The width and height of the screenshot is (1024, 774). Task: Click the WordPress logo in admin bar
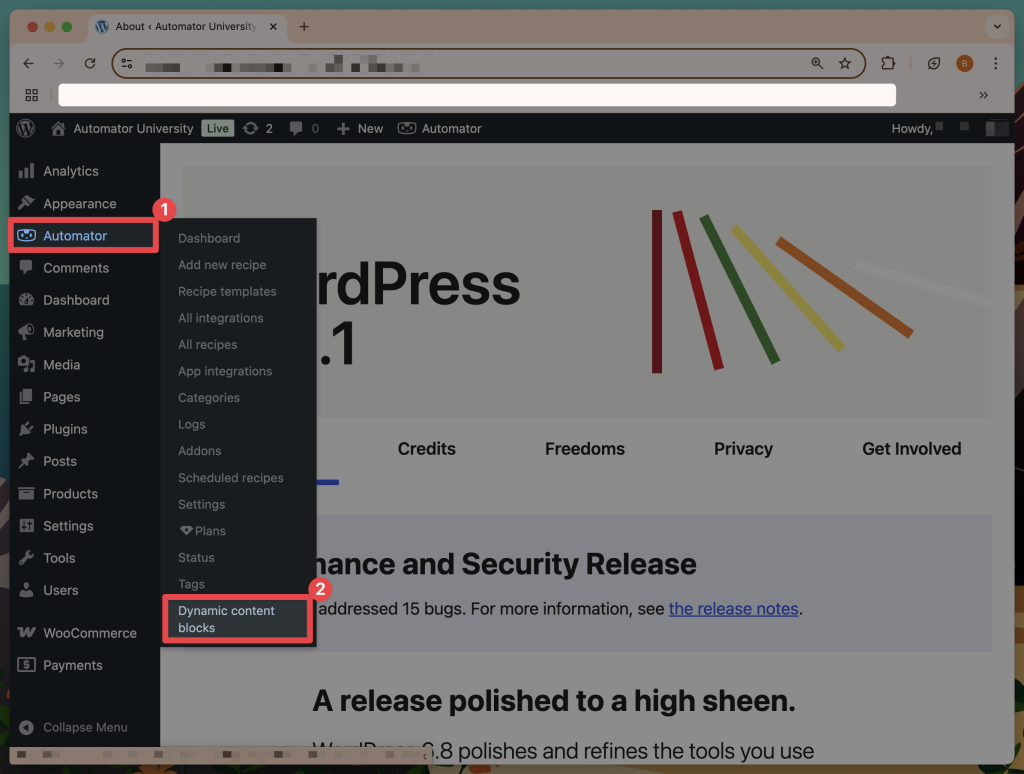click(x=24, y=128)
